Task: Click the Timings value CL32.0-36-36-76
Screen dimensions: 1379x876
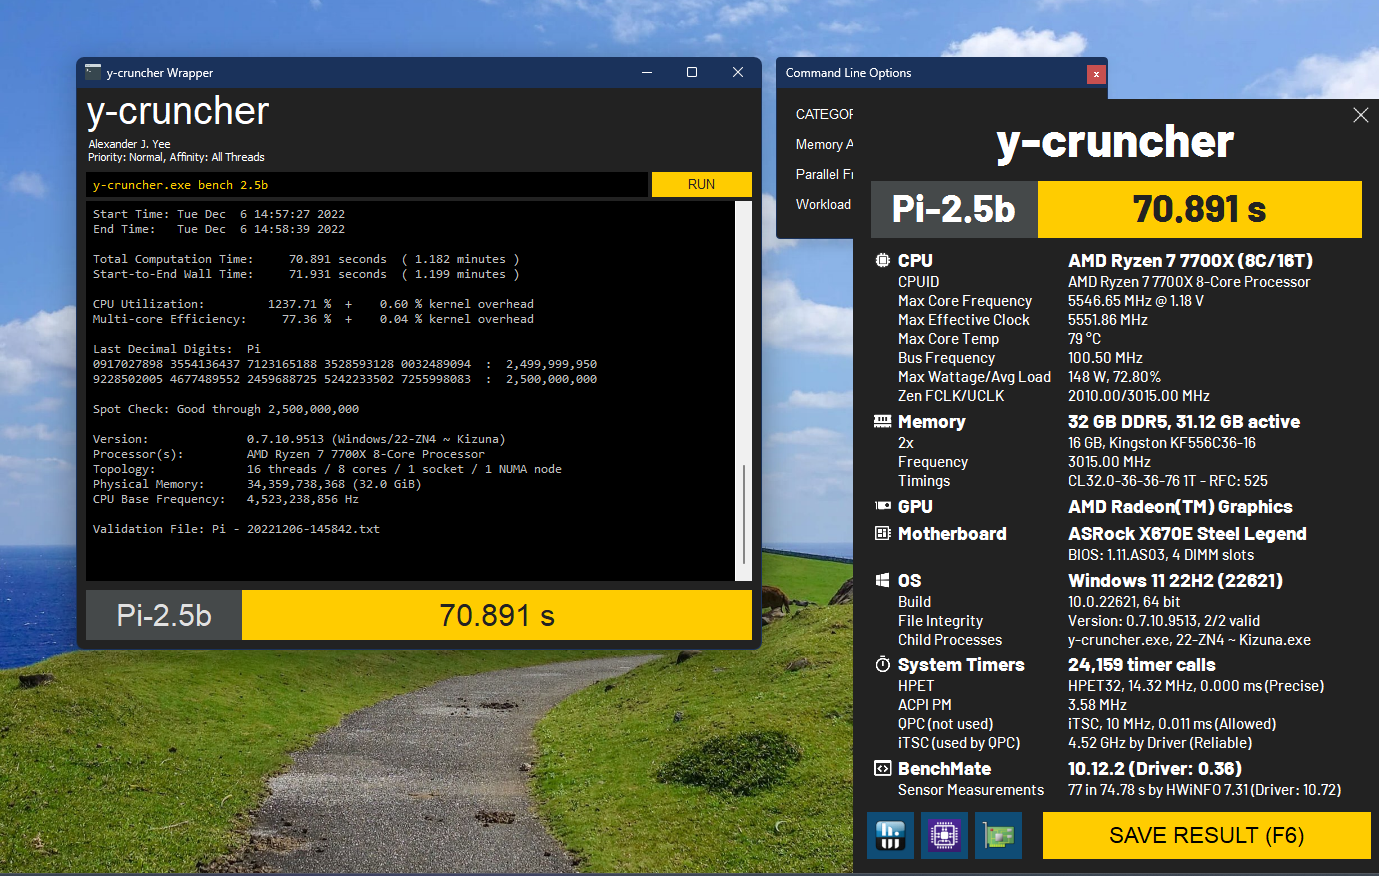Action: [x=1168, y=480]
